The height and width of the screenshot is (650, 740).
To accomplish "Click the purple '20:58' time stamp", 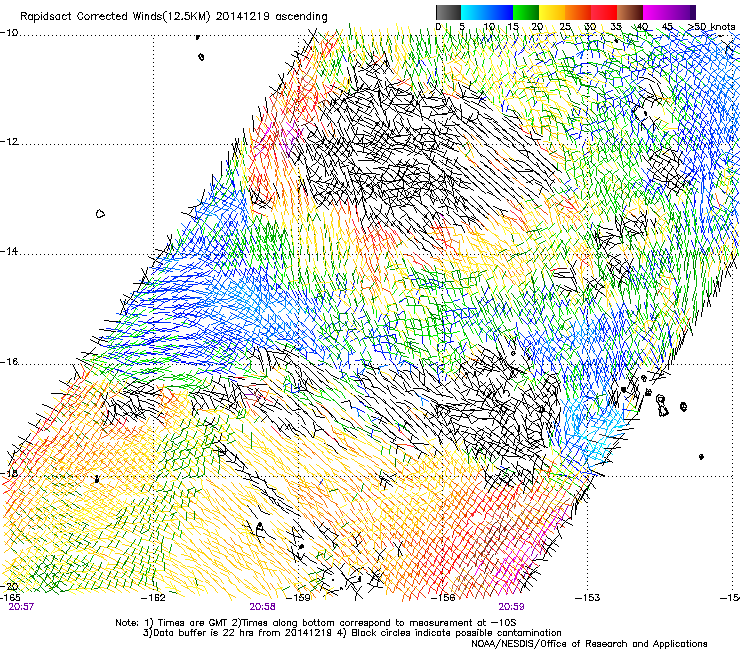I will point(262,607).
